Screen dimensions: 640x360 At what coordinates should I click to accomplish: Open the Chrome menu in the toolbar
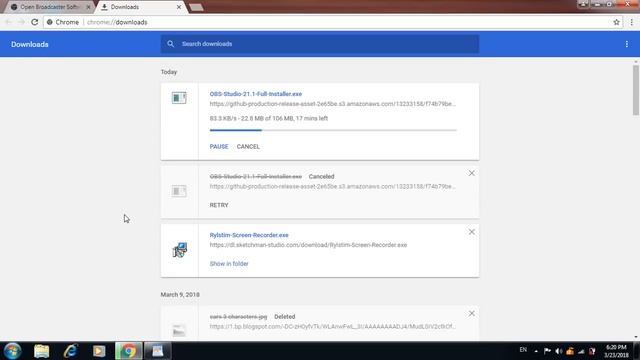[x=631, y=22]
